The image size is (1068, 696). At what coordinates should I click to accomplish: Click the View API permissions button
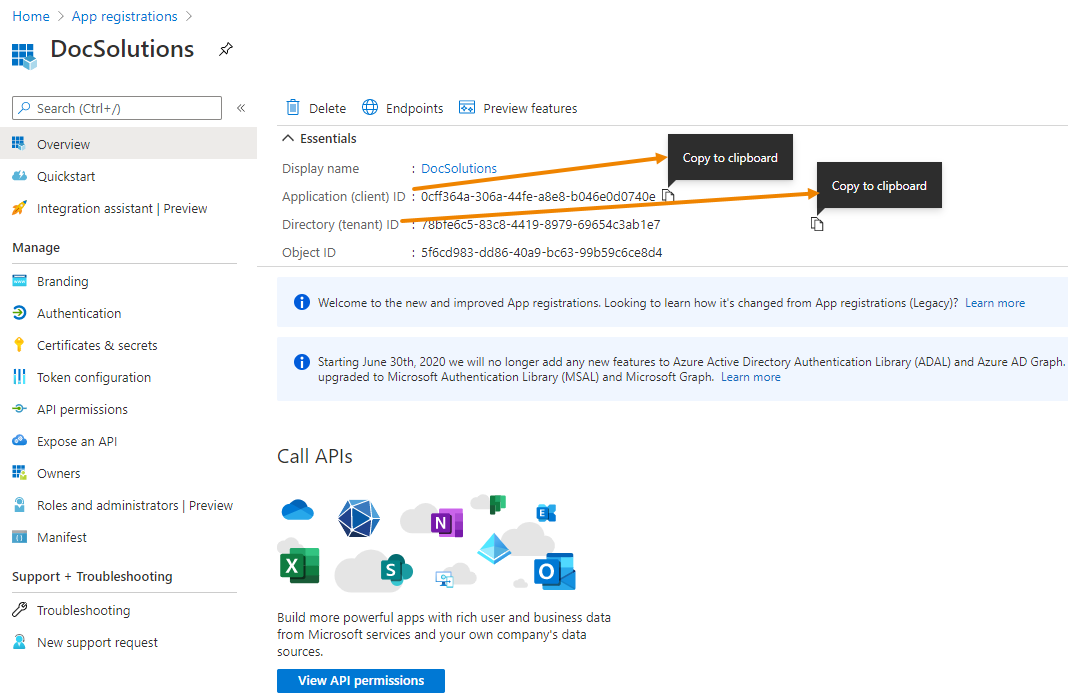click(x=361, y=680)
